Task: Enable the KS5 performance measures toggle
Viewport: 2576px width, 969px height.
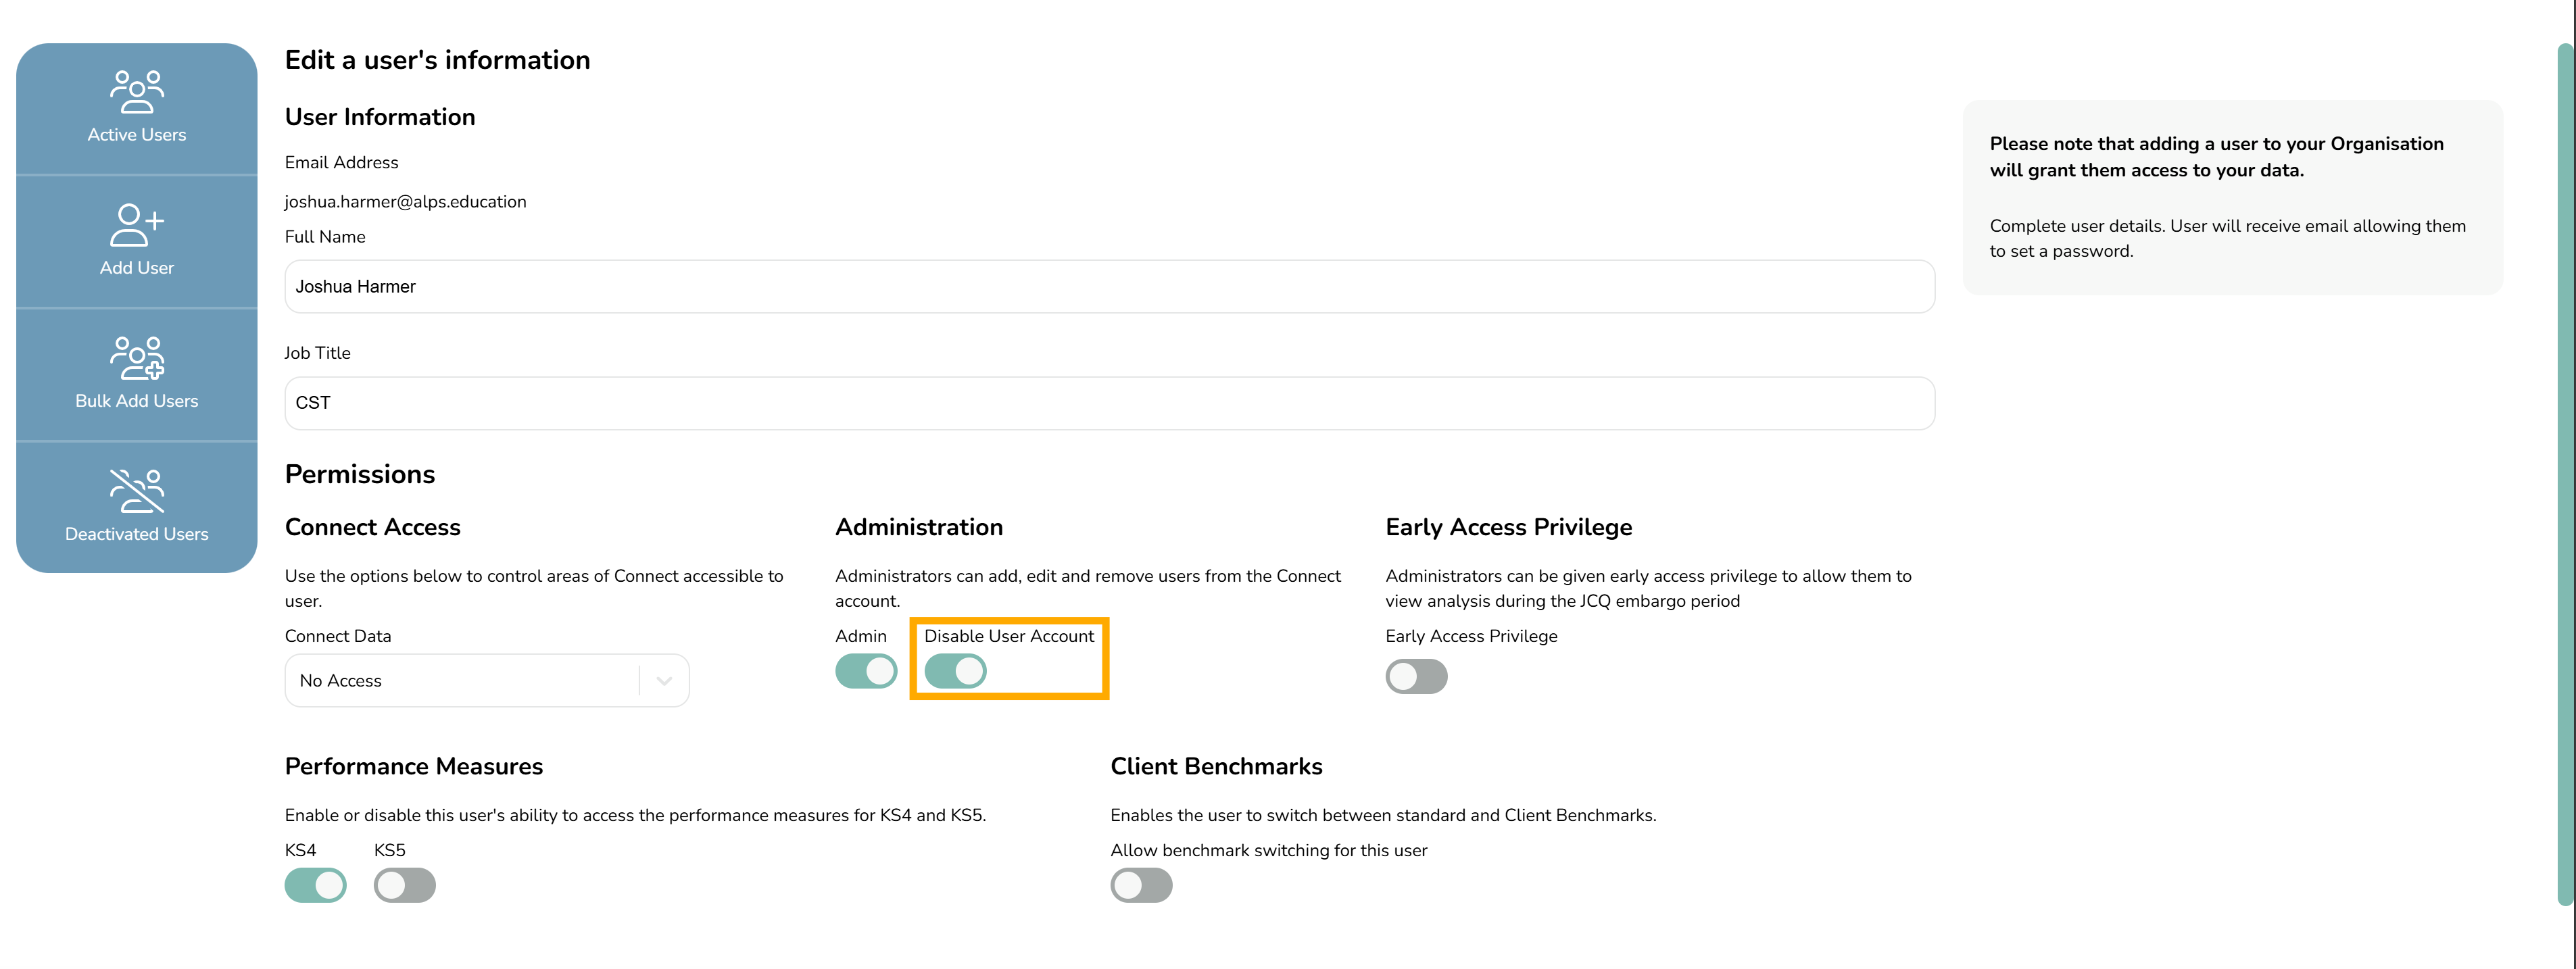Action: click(404, 886)
